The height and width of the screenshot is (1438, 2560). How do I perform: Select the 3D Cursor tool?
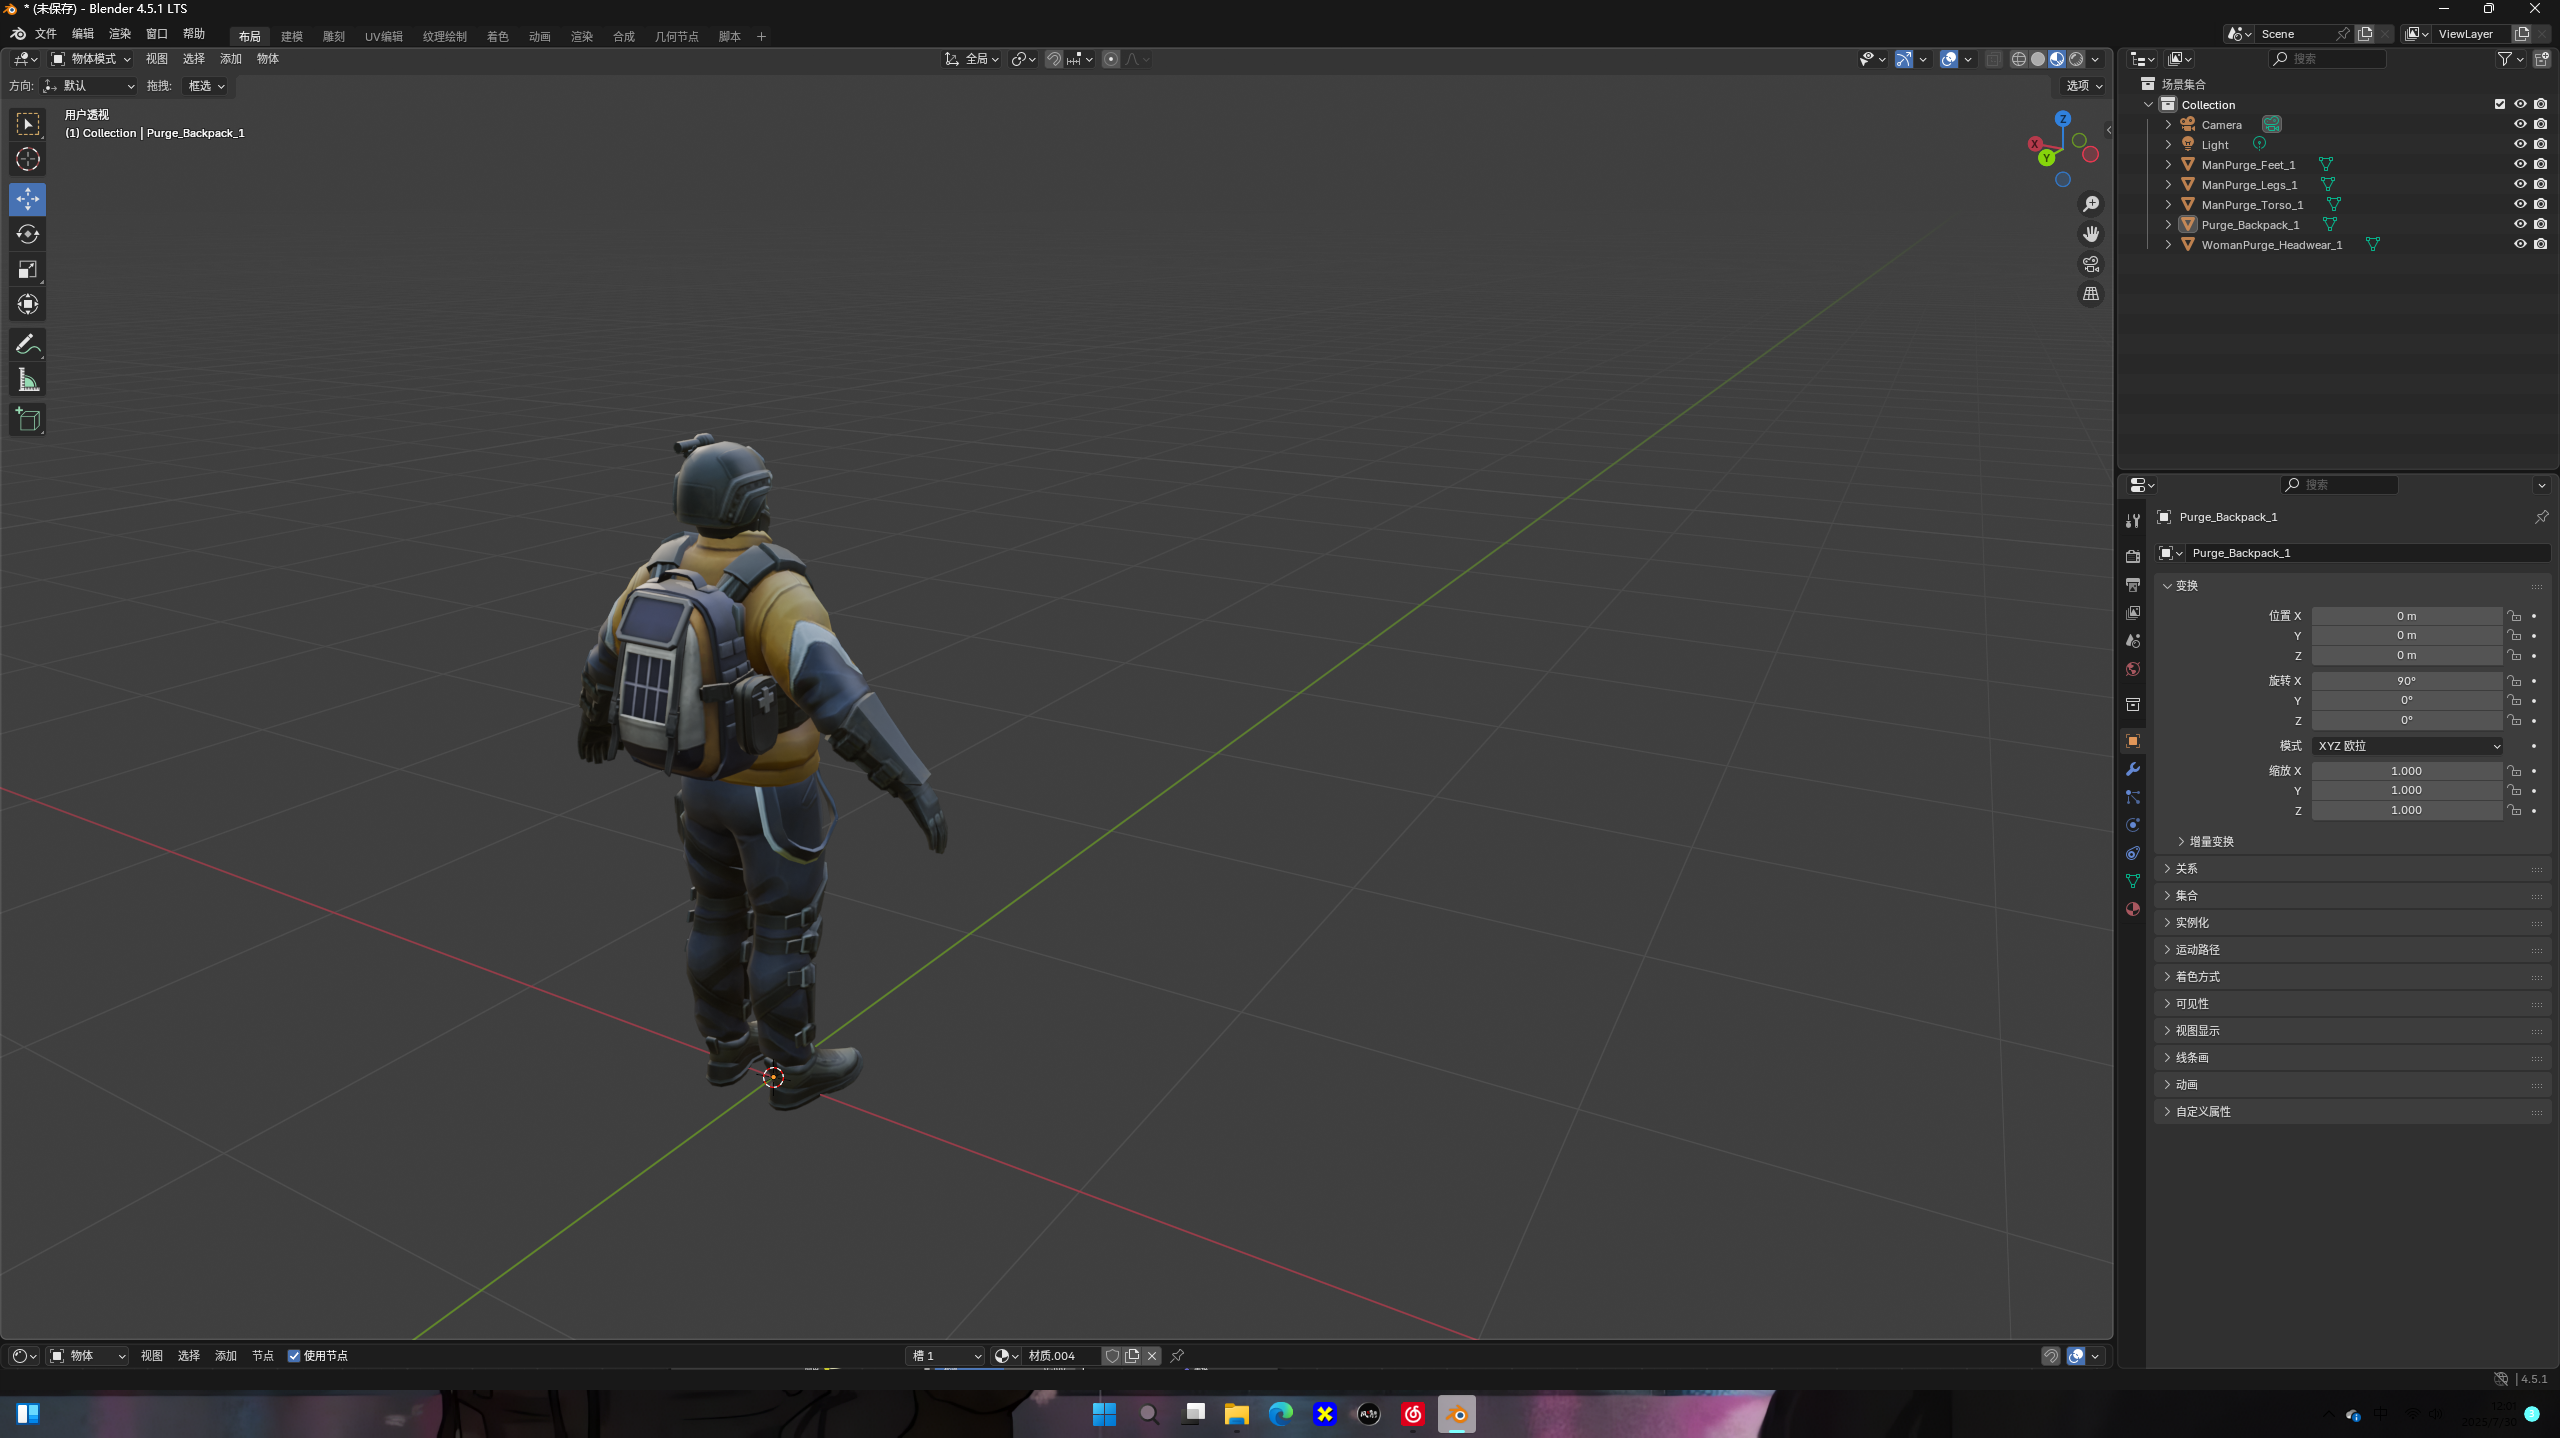click(x=28, y=159)
